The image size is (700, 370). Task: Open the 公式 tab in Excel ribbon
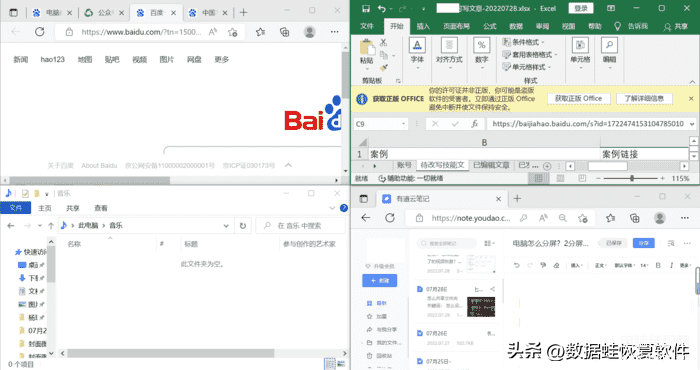[490, 26]
